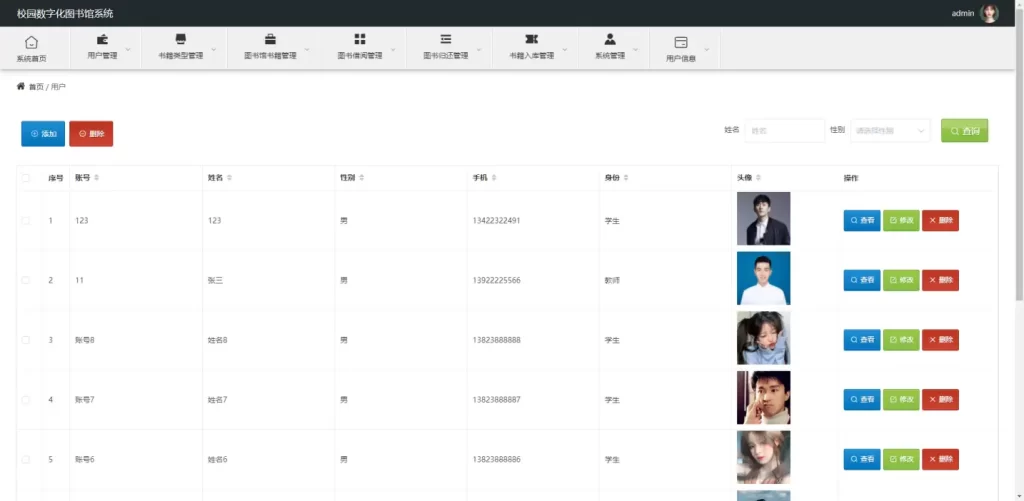1024x501 pixels.
Task: Click the 书籍入库管理 ticket icon
Action: 531,39
